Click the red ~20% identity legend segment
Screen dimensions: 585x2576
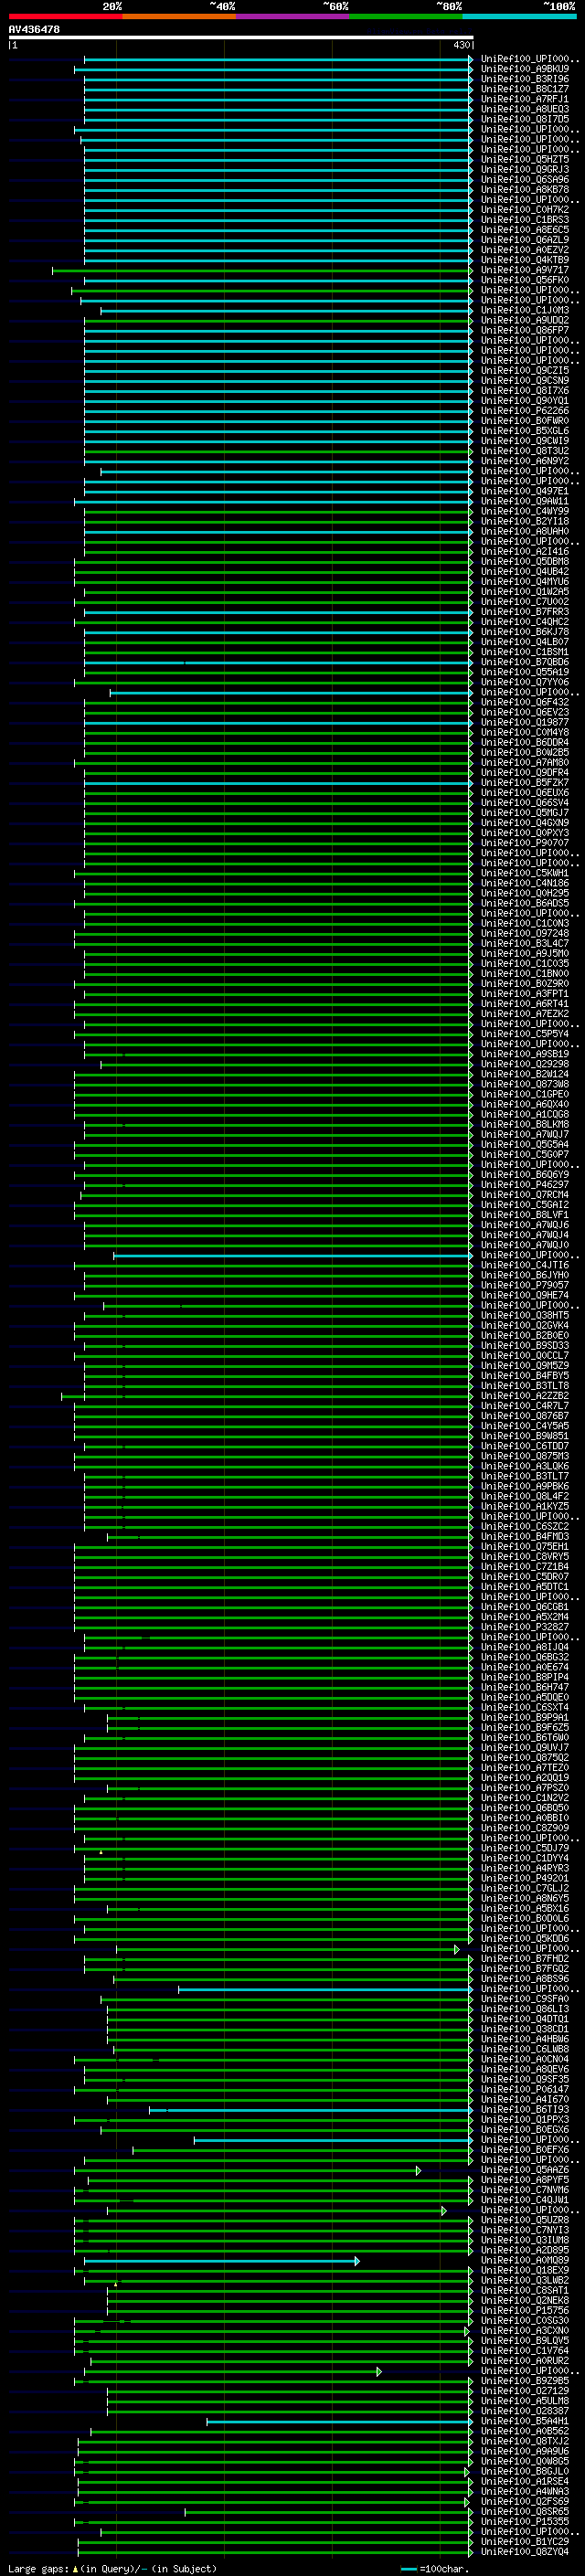pyautogui.click(x=65, y=17)
